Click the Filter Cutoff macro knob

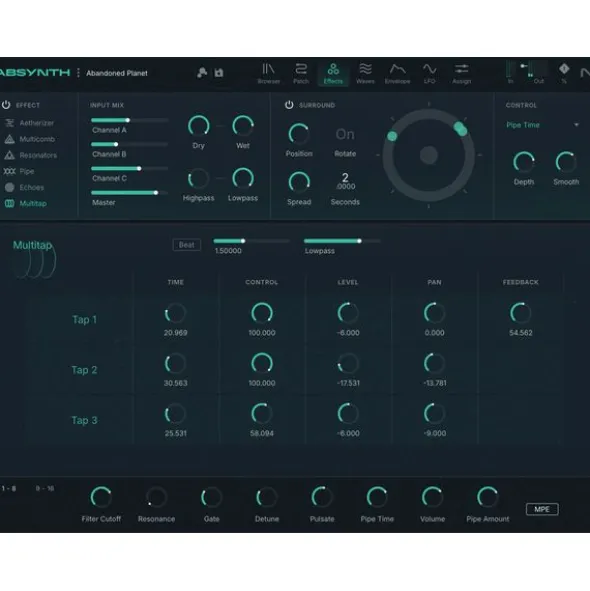101,497
